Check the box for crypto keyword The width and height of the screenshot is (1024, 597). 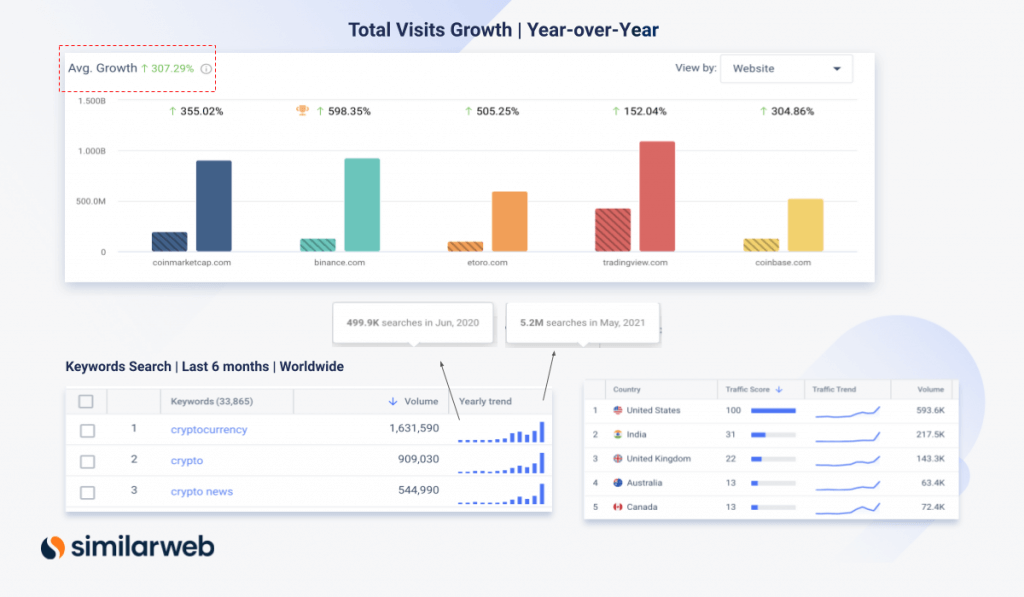click(88, 462)
